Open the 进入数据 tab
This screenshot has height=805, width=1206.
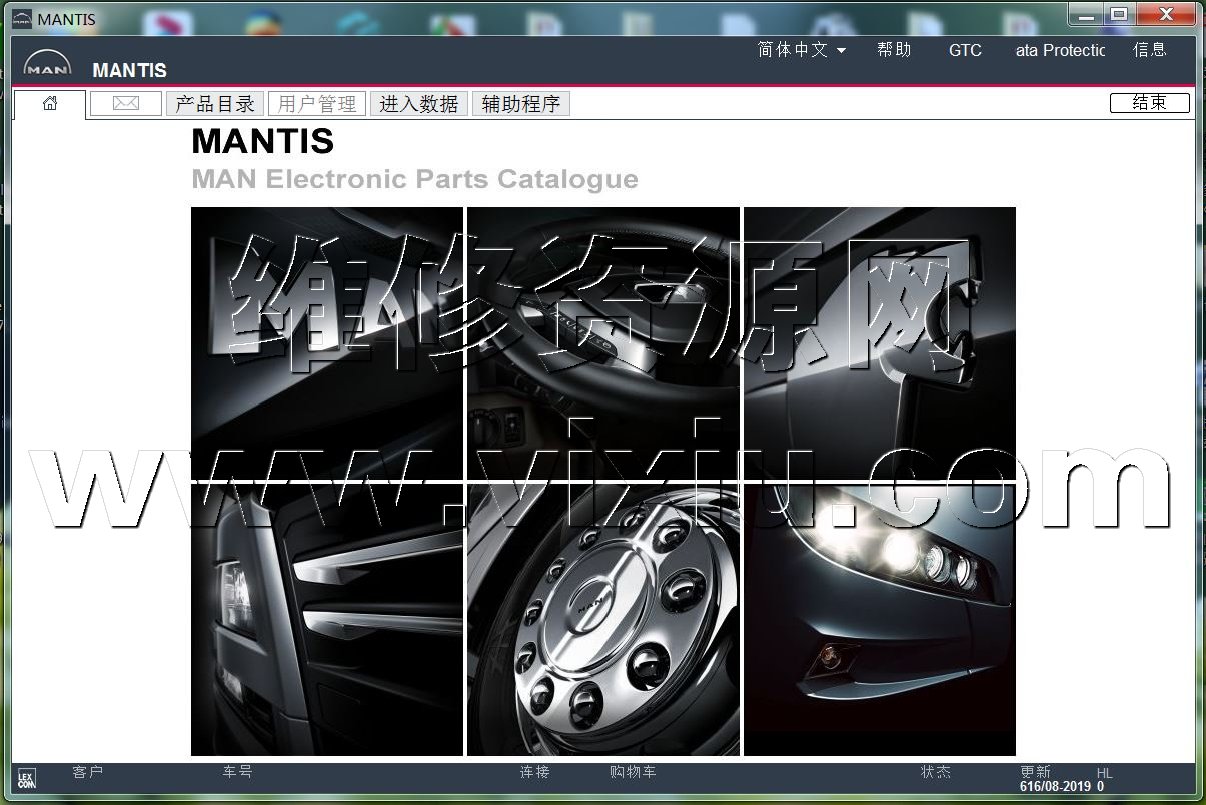click(419, 104)
